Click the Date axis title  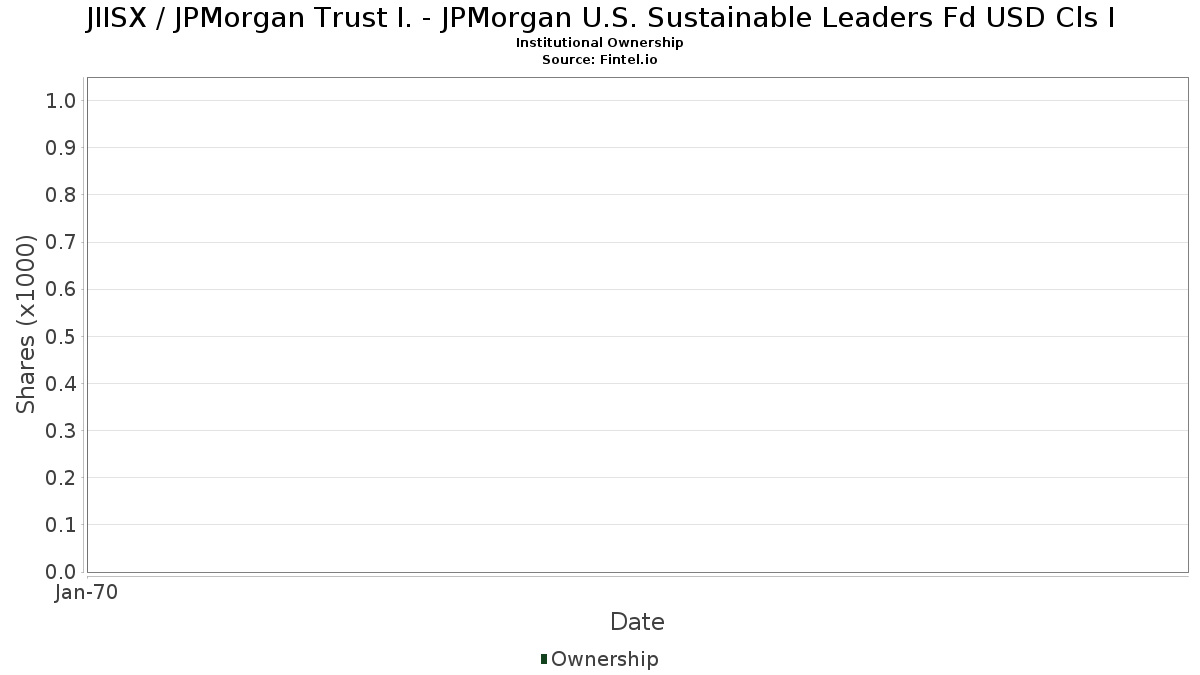637,622
